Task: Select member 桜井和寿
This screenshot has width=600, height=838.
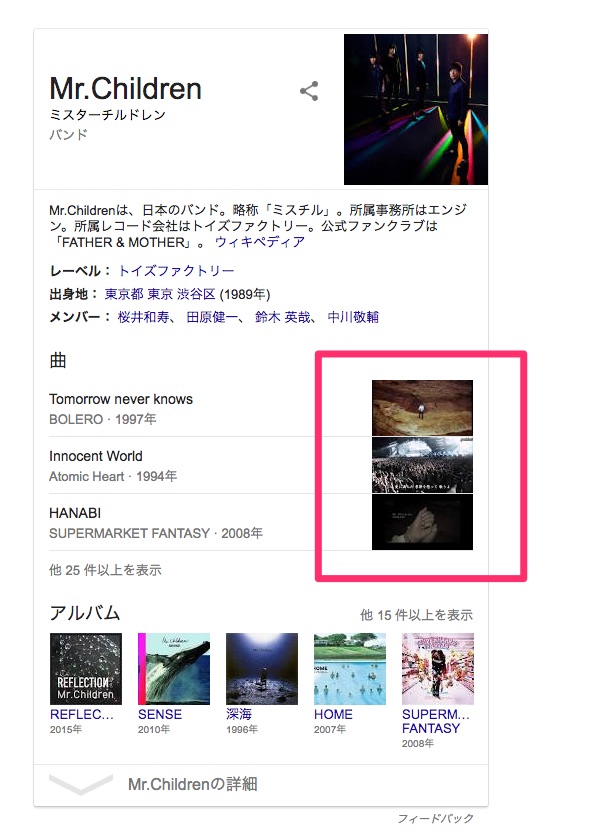Action: (x=143, y=317)
